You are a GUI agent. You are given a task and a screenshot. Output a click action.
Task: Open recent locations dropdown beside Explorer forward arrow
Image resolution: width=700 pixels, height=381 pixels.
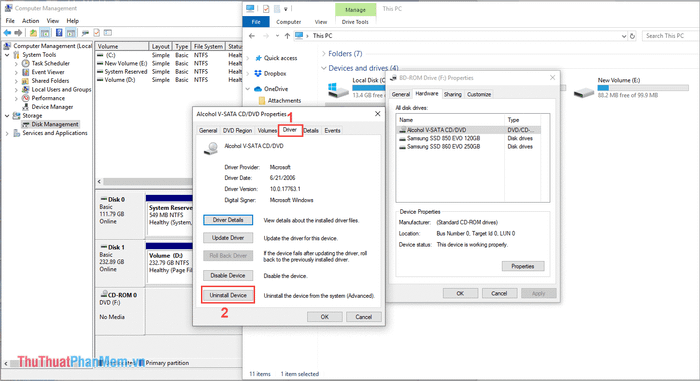[277, 36]
